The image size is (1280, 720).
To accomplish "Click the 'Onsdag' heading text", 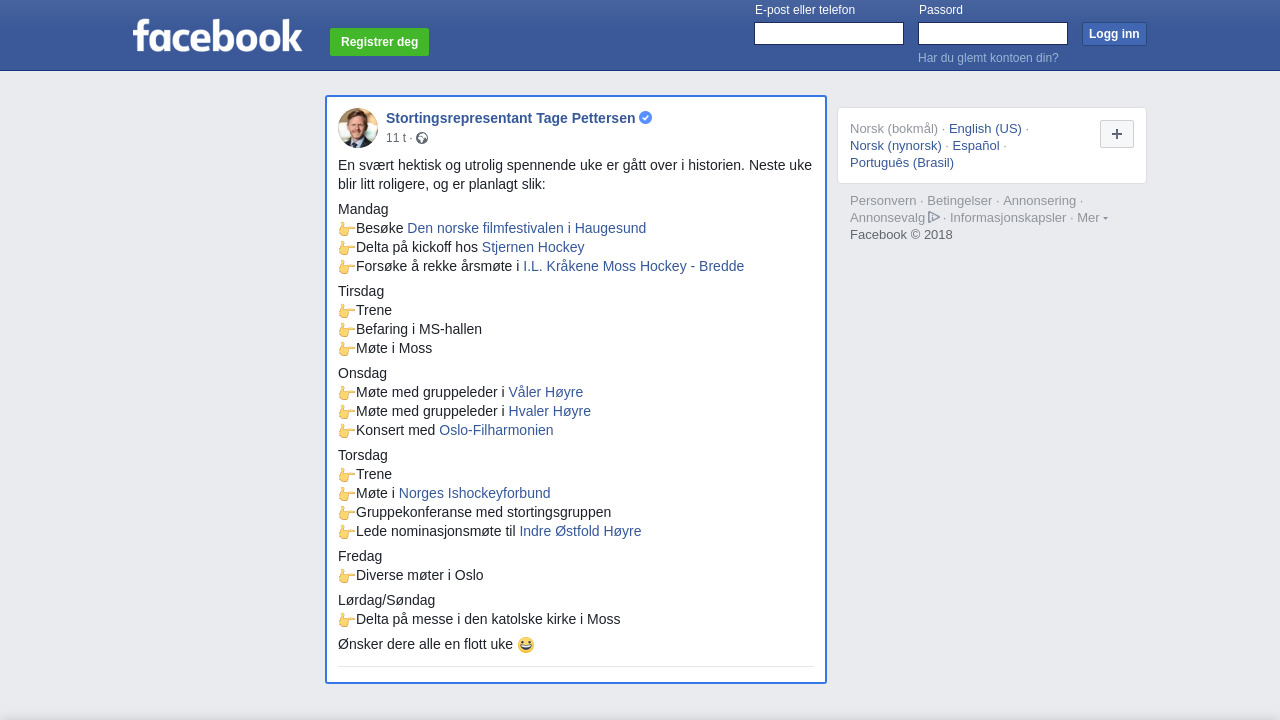I will (362, 373).
